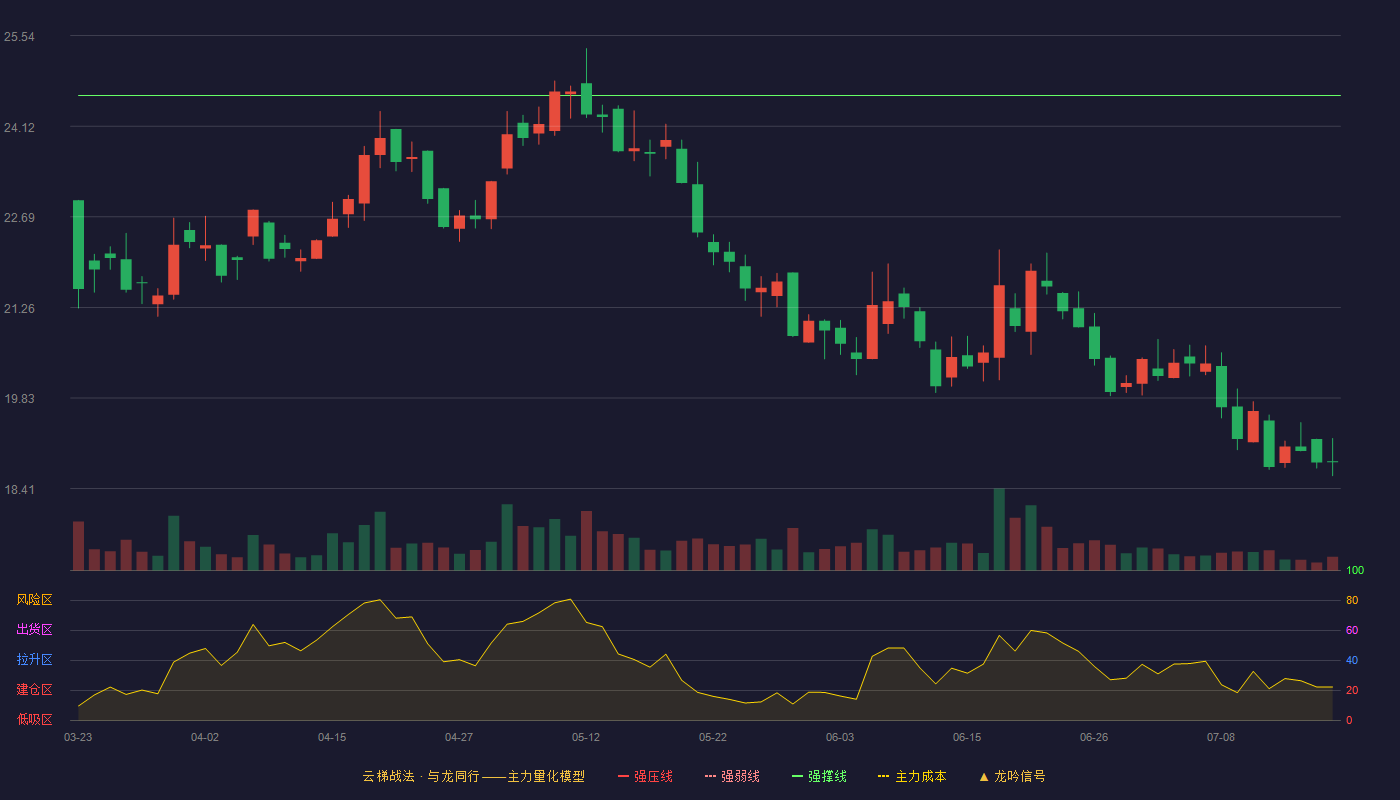Click the 100 indicator scale value

(x=1355, y=571)
